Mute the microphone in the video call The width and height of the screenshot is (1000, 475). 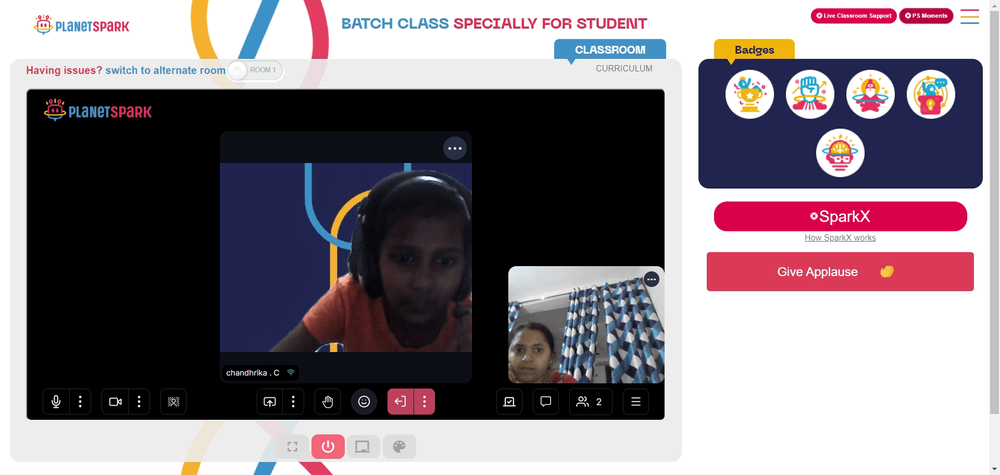56,402
